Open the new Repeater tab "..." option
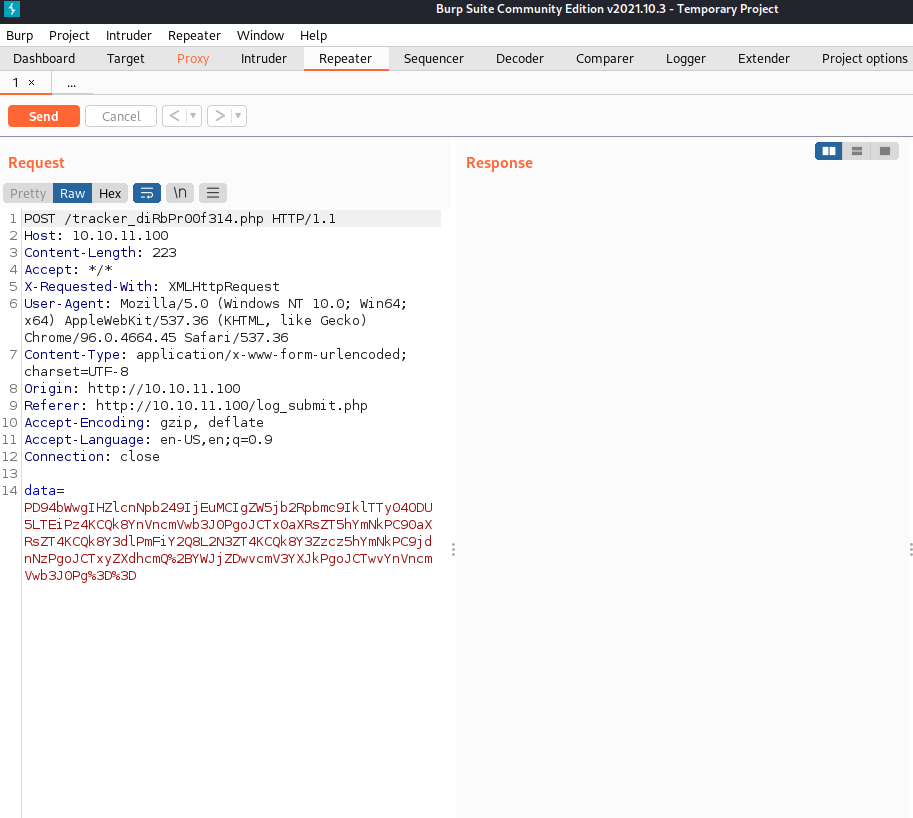 (x=71, y=83)
